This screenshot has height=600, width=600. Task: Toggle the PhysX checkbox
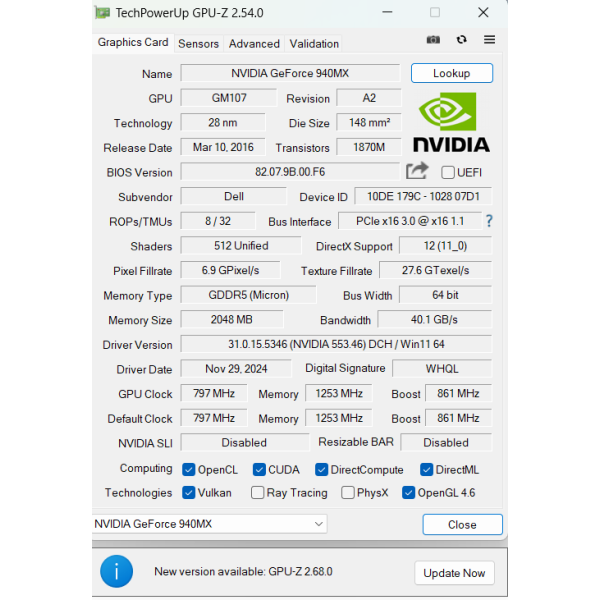[347, 492]
